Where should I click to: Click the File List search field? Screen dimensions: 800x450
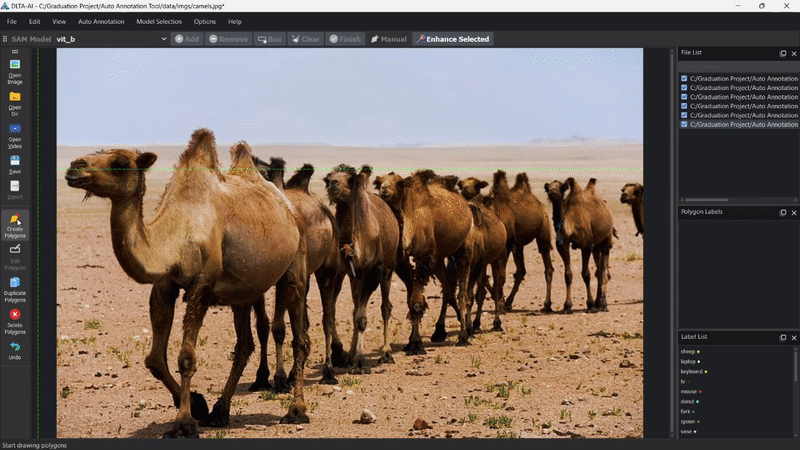click(x=738, y=67)
